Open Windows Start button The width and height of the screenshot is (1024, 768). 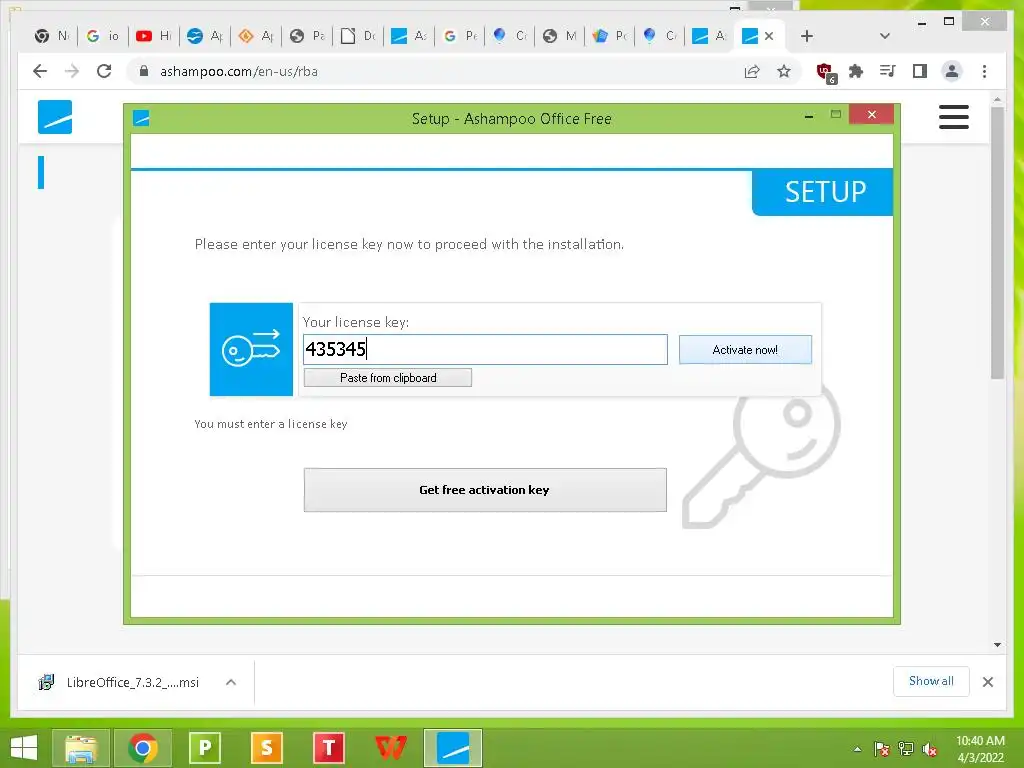pyautogui.click(x=24, y=748)
